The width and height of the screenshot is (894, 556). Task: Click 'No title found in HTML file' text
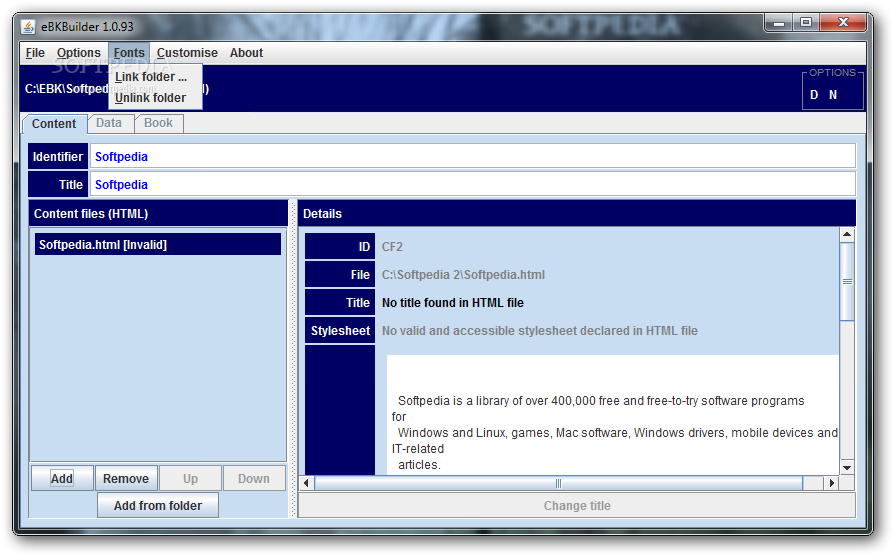click(x=453, y=303)
